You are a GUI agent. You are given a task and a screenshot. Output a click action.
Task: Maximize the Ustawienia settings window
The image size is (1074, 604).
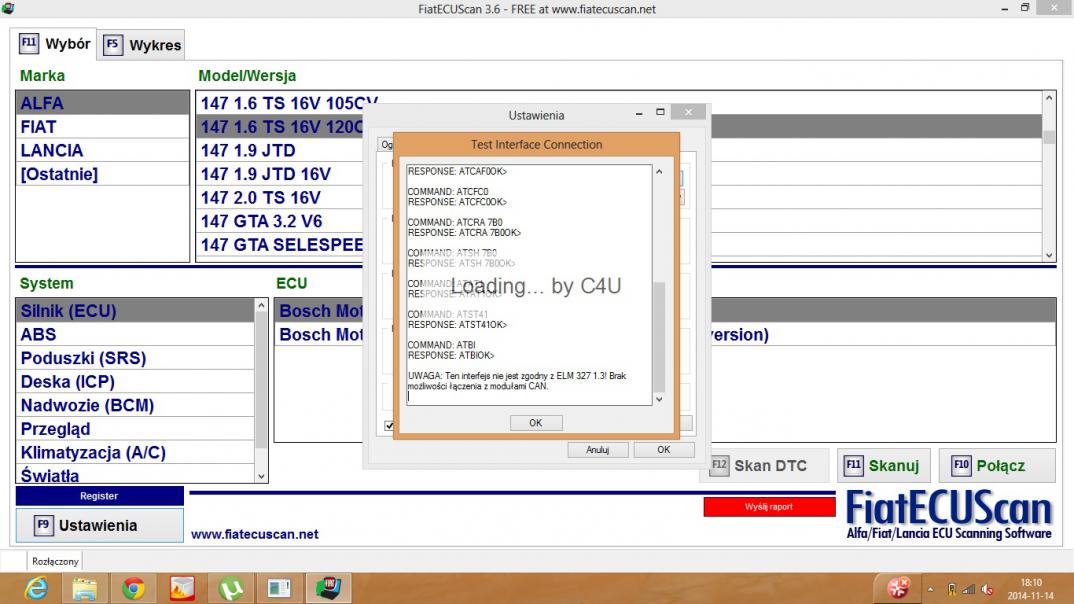click(x=660, y=113)
